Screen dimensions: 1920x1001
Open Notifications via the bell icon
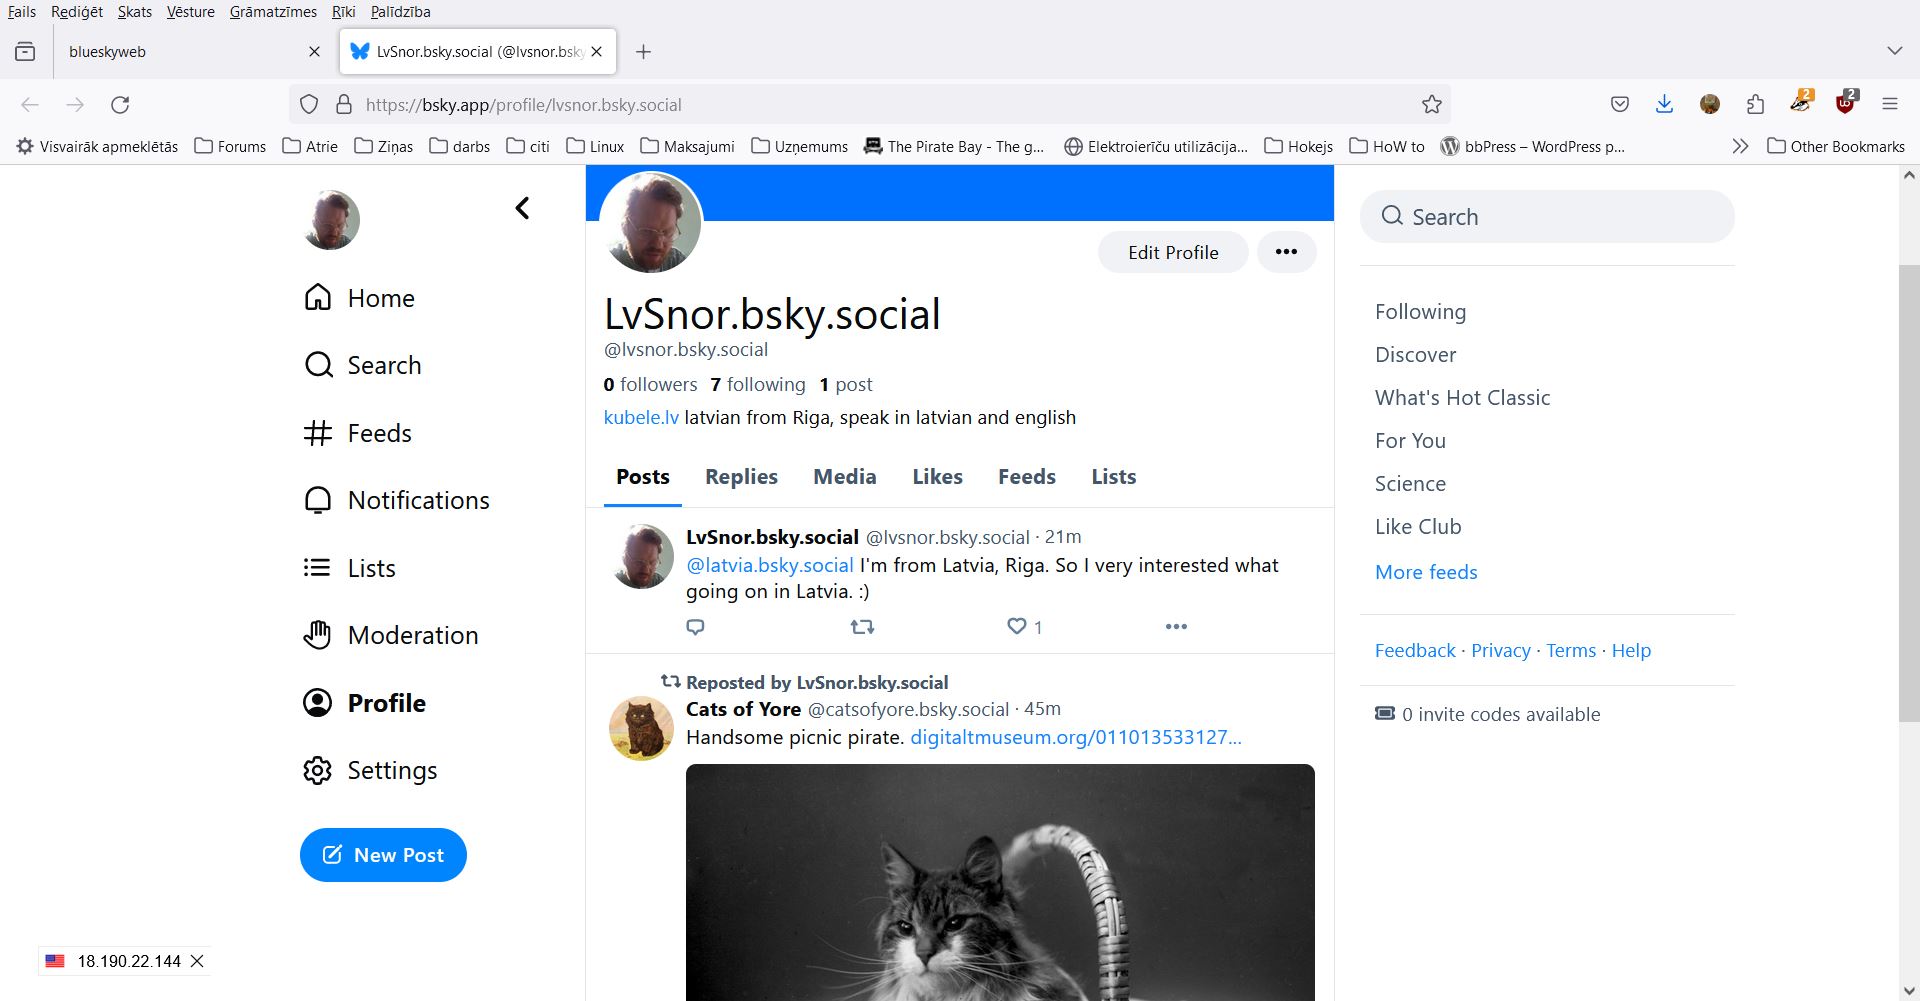click(x=317, y=500)
